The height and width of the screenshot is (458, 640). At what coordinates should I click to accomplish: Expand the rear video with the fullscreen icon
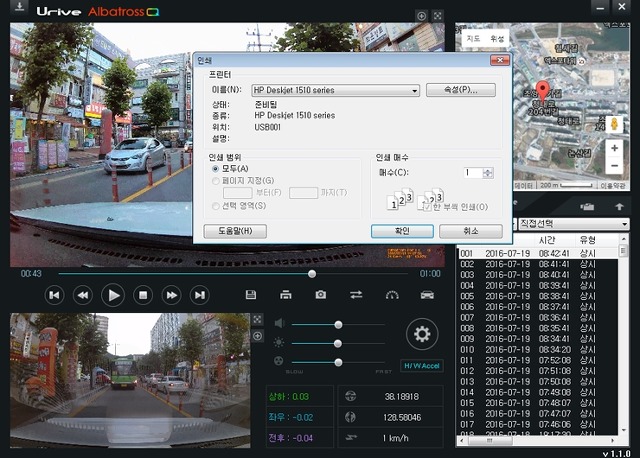point(257,319)
